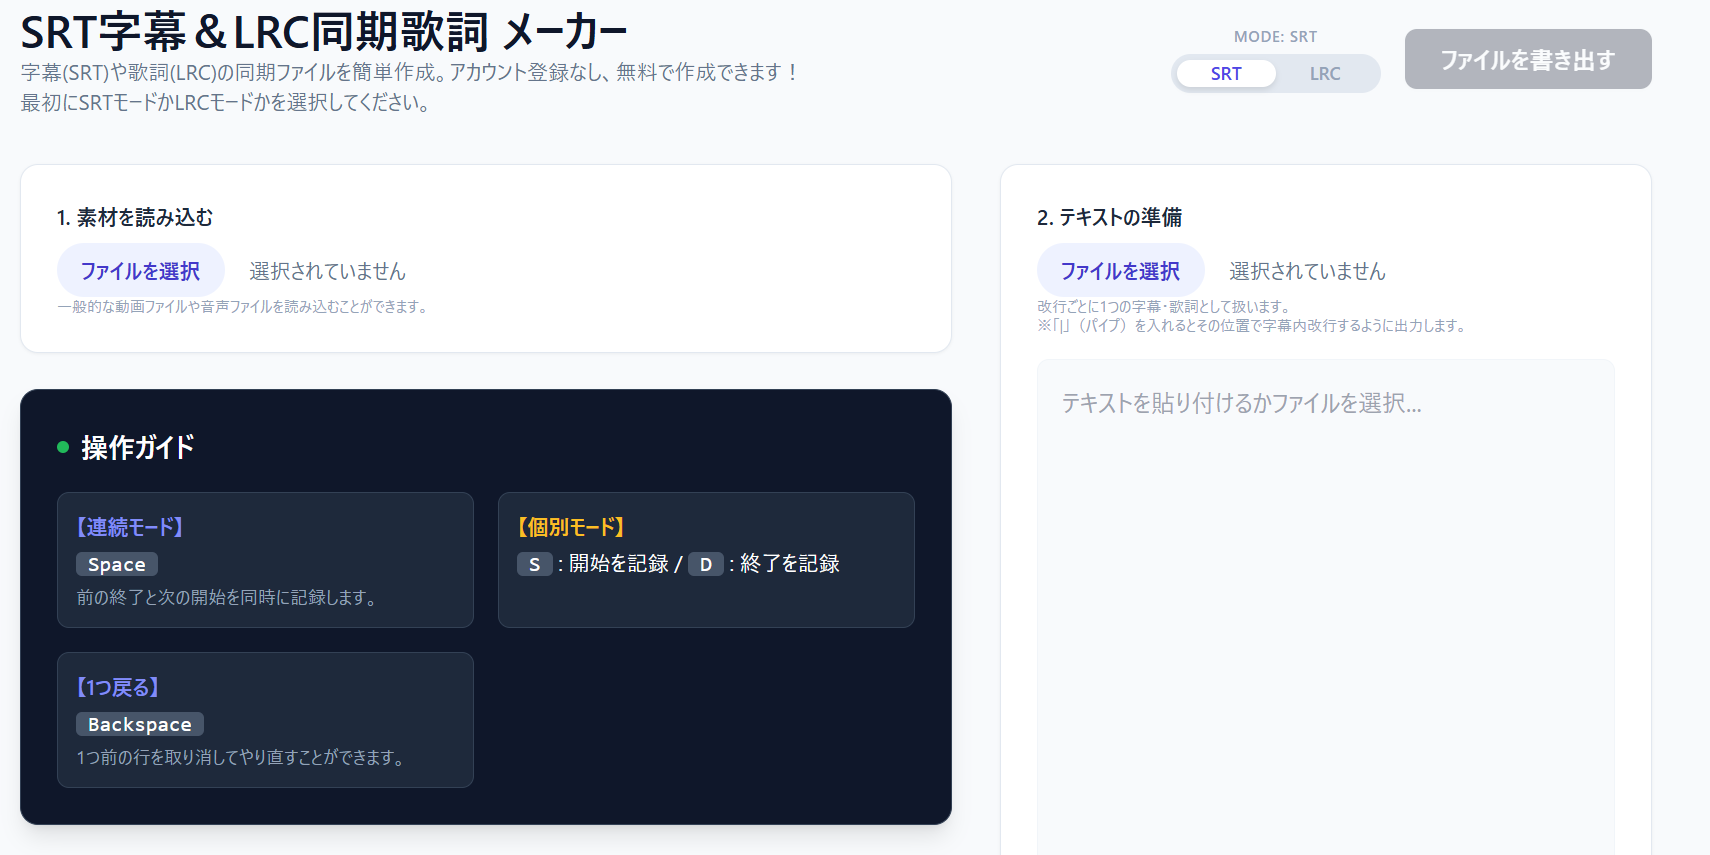Click text 前の終了と次の開始を同時に記録します。
The image size is (1710, 855).
229,597
